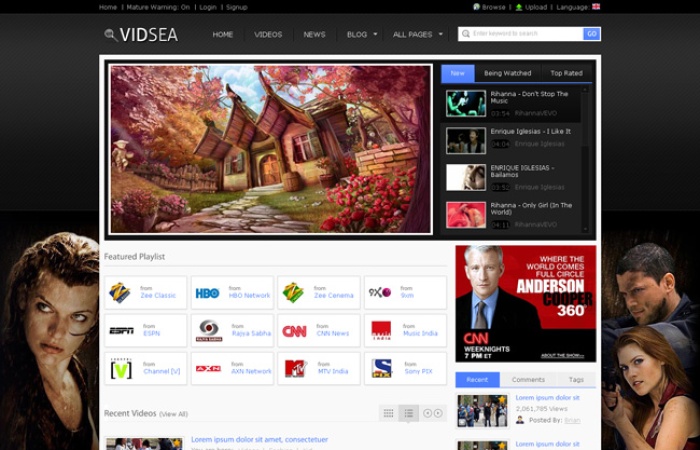This screenshot has height=450, width=700.
Task: Open the Zee Cenema logo
Action: pyautogui.click(x=293, y=293)
